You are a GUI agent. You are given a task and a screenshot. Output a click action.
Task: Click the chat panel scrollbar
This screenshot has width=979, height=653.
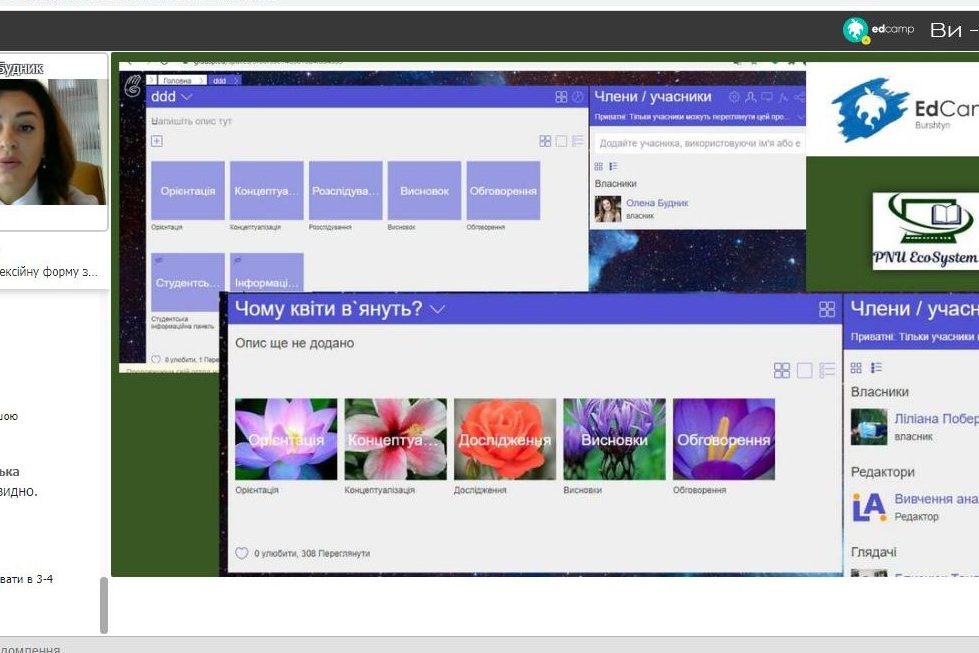103,604
